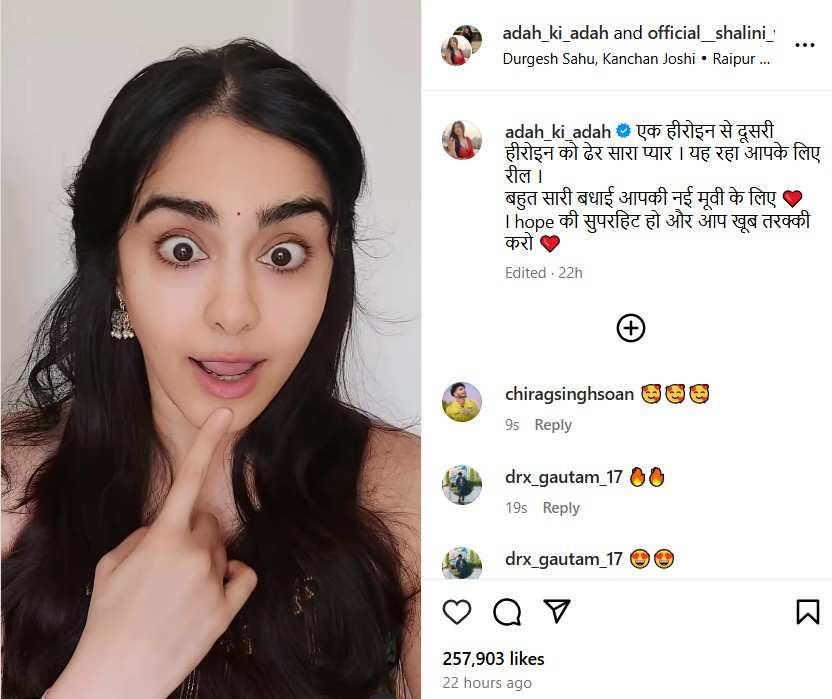Open official_shalini profile link in header
Viewport: 832px width, 699px height.
pyautogui.click(x=710, y=33)
